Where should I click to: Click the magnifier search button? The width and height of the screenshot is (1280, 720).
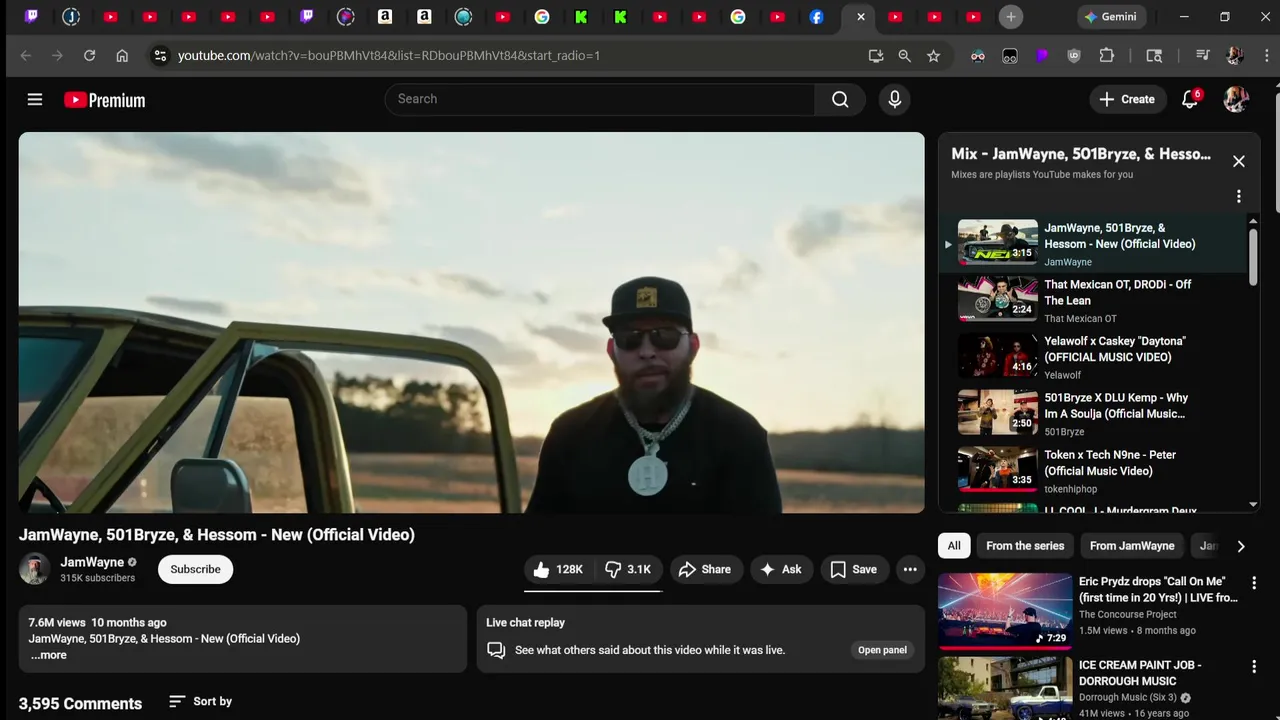point(840,99)
